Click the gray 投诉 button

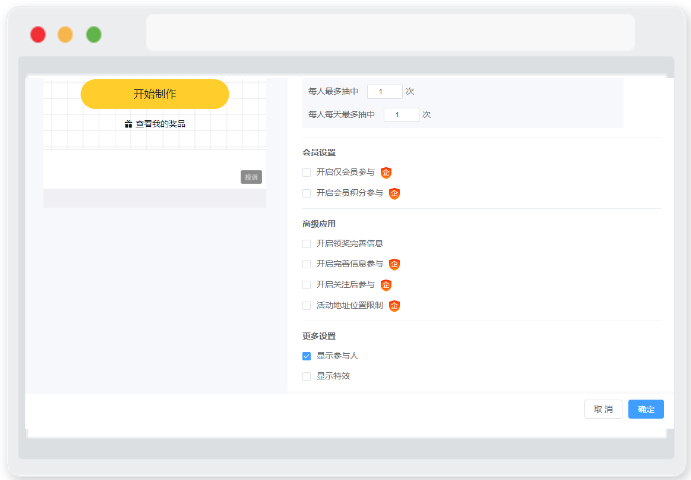[x=251, y=177]
